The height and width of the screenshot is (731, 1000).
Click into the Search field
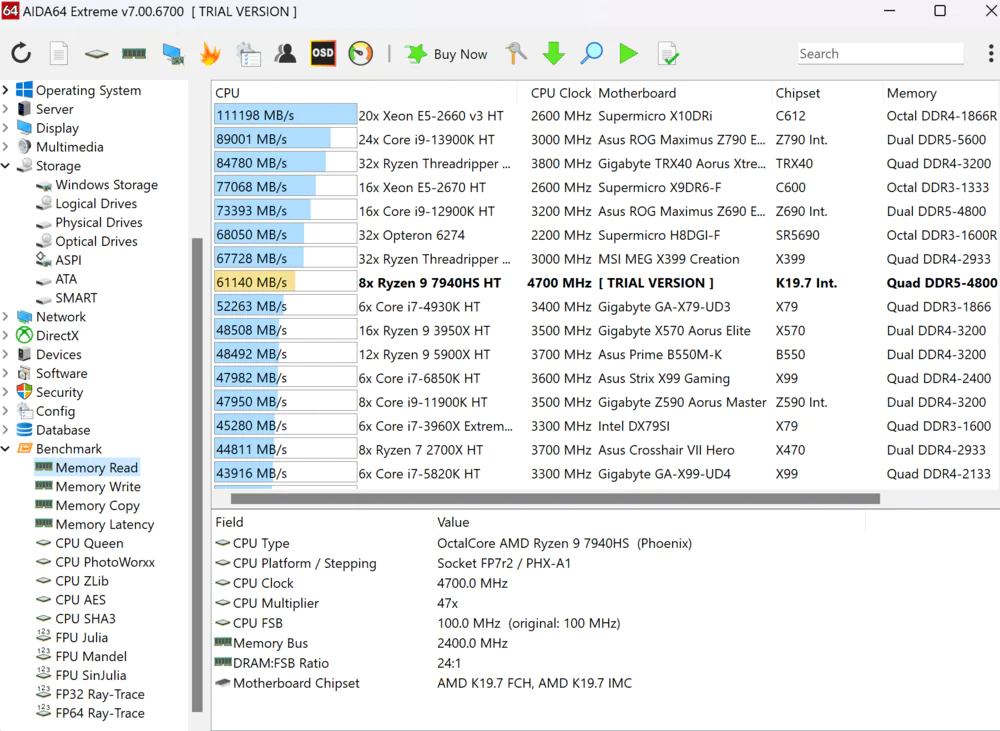[x=880, y=54]
